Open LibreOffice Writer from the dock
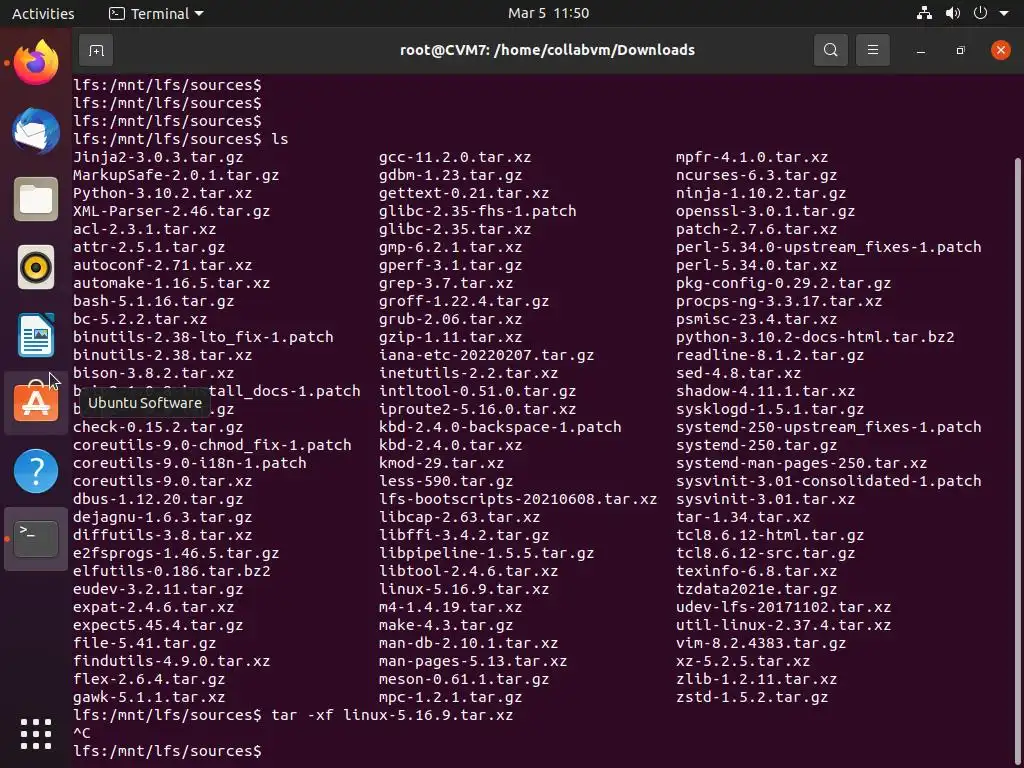1024x768 pixels. click(x=36, y=335)
